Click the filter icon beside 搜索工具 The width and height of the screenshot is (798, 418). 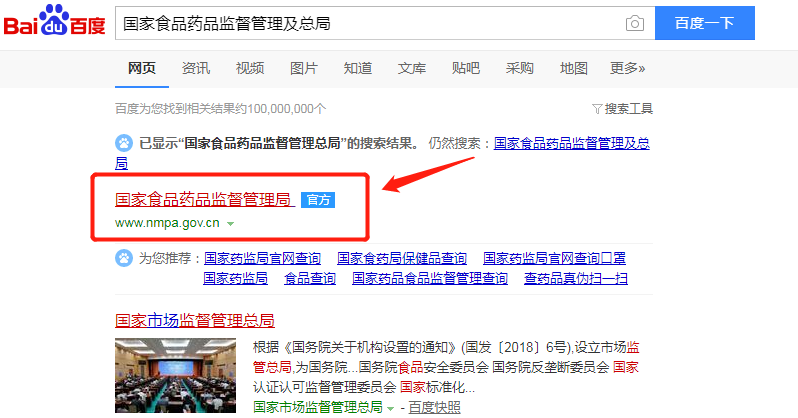pos(597,109)
